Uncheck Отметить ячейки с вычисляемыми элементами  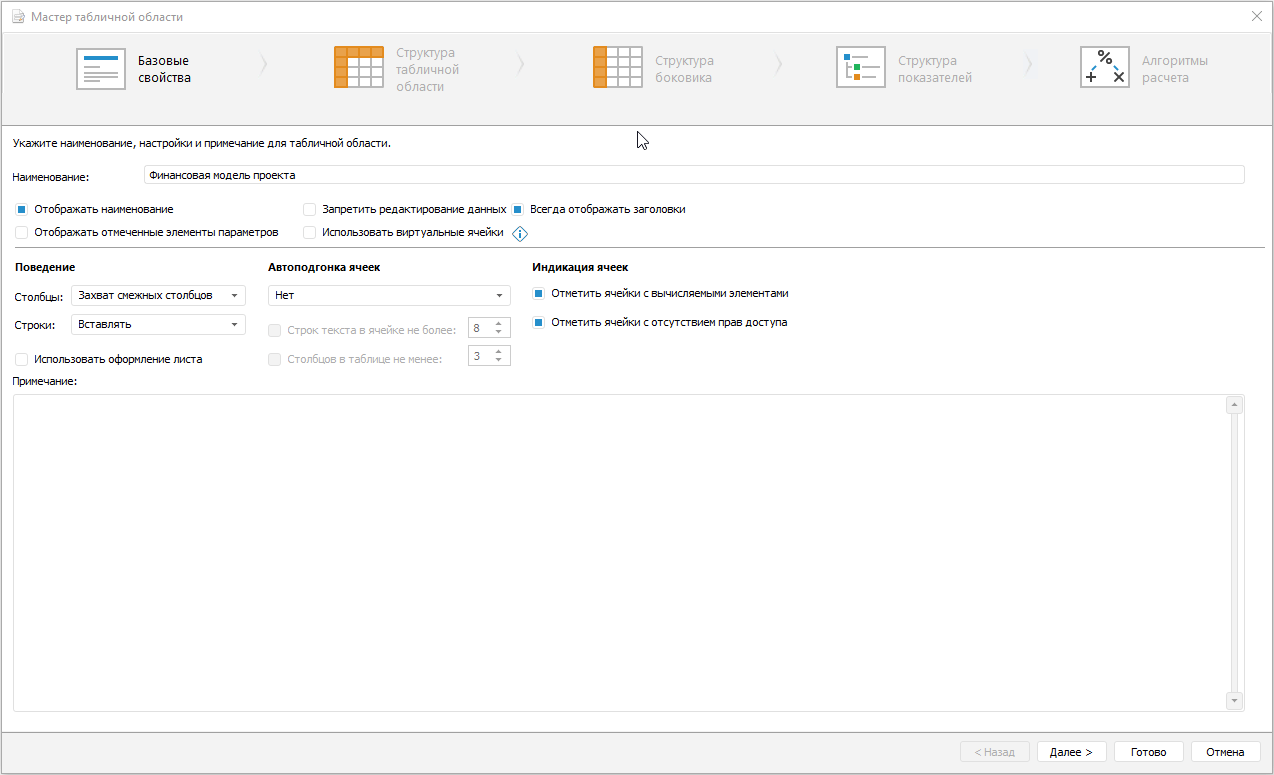coord(538,294)
